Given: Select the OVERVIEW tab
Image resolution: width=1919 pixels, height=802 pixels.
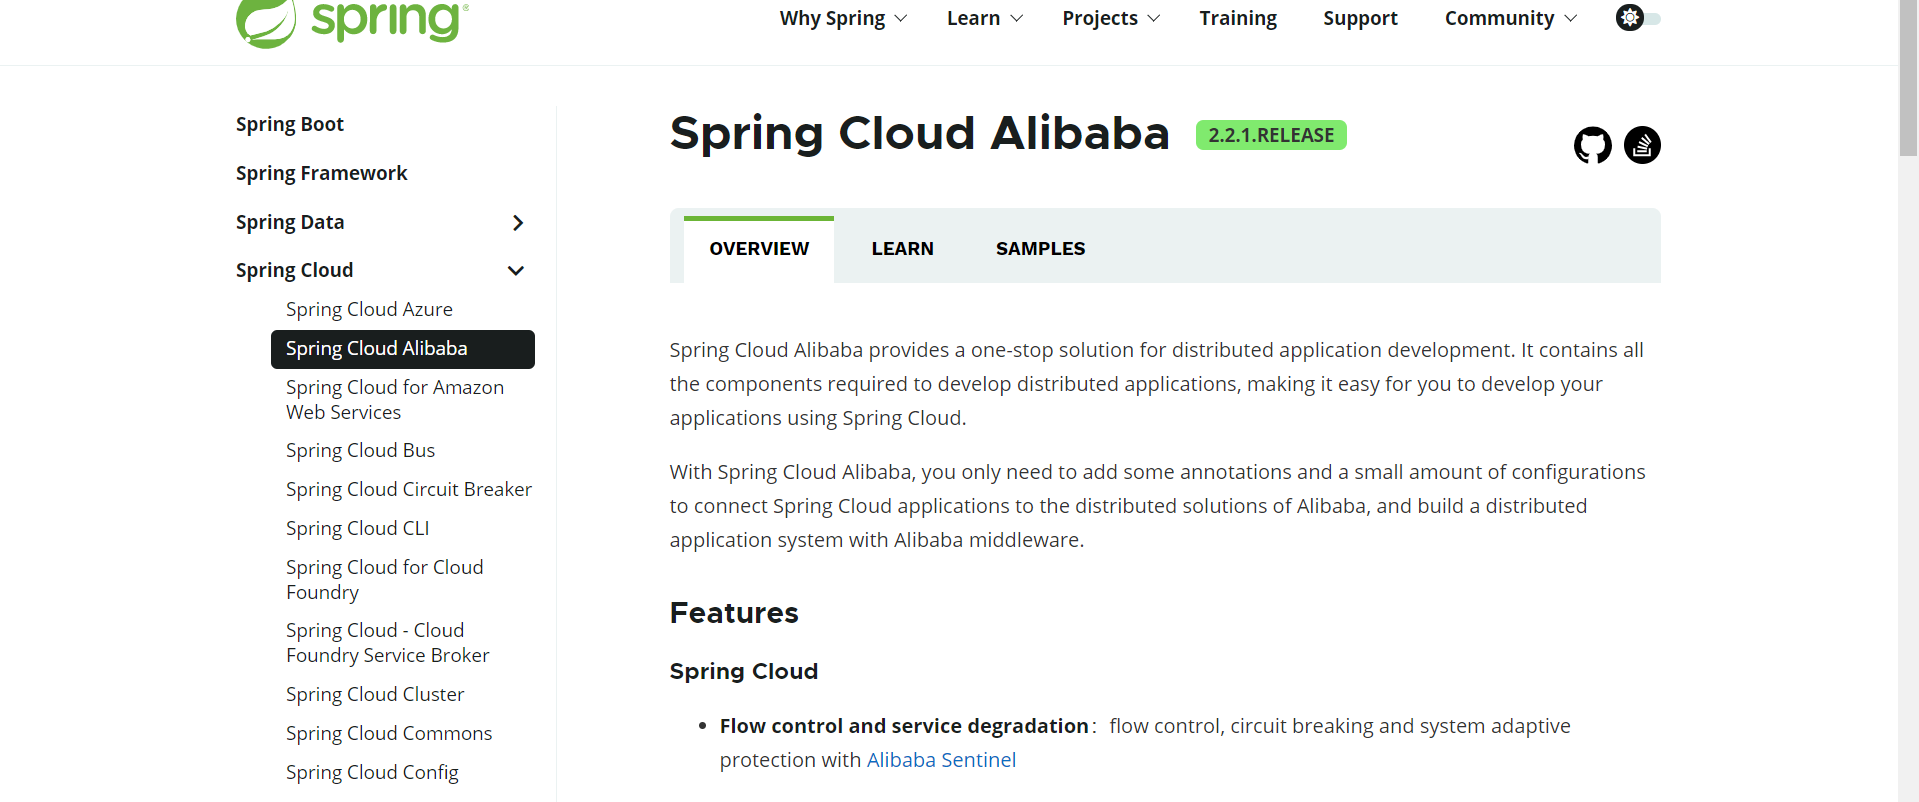Looking at the screenshot, I should pos(759,249).
